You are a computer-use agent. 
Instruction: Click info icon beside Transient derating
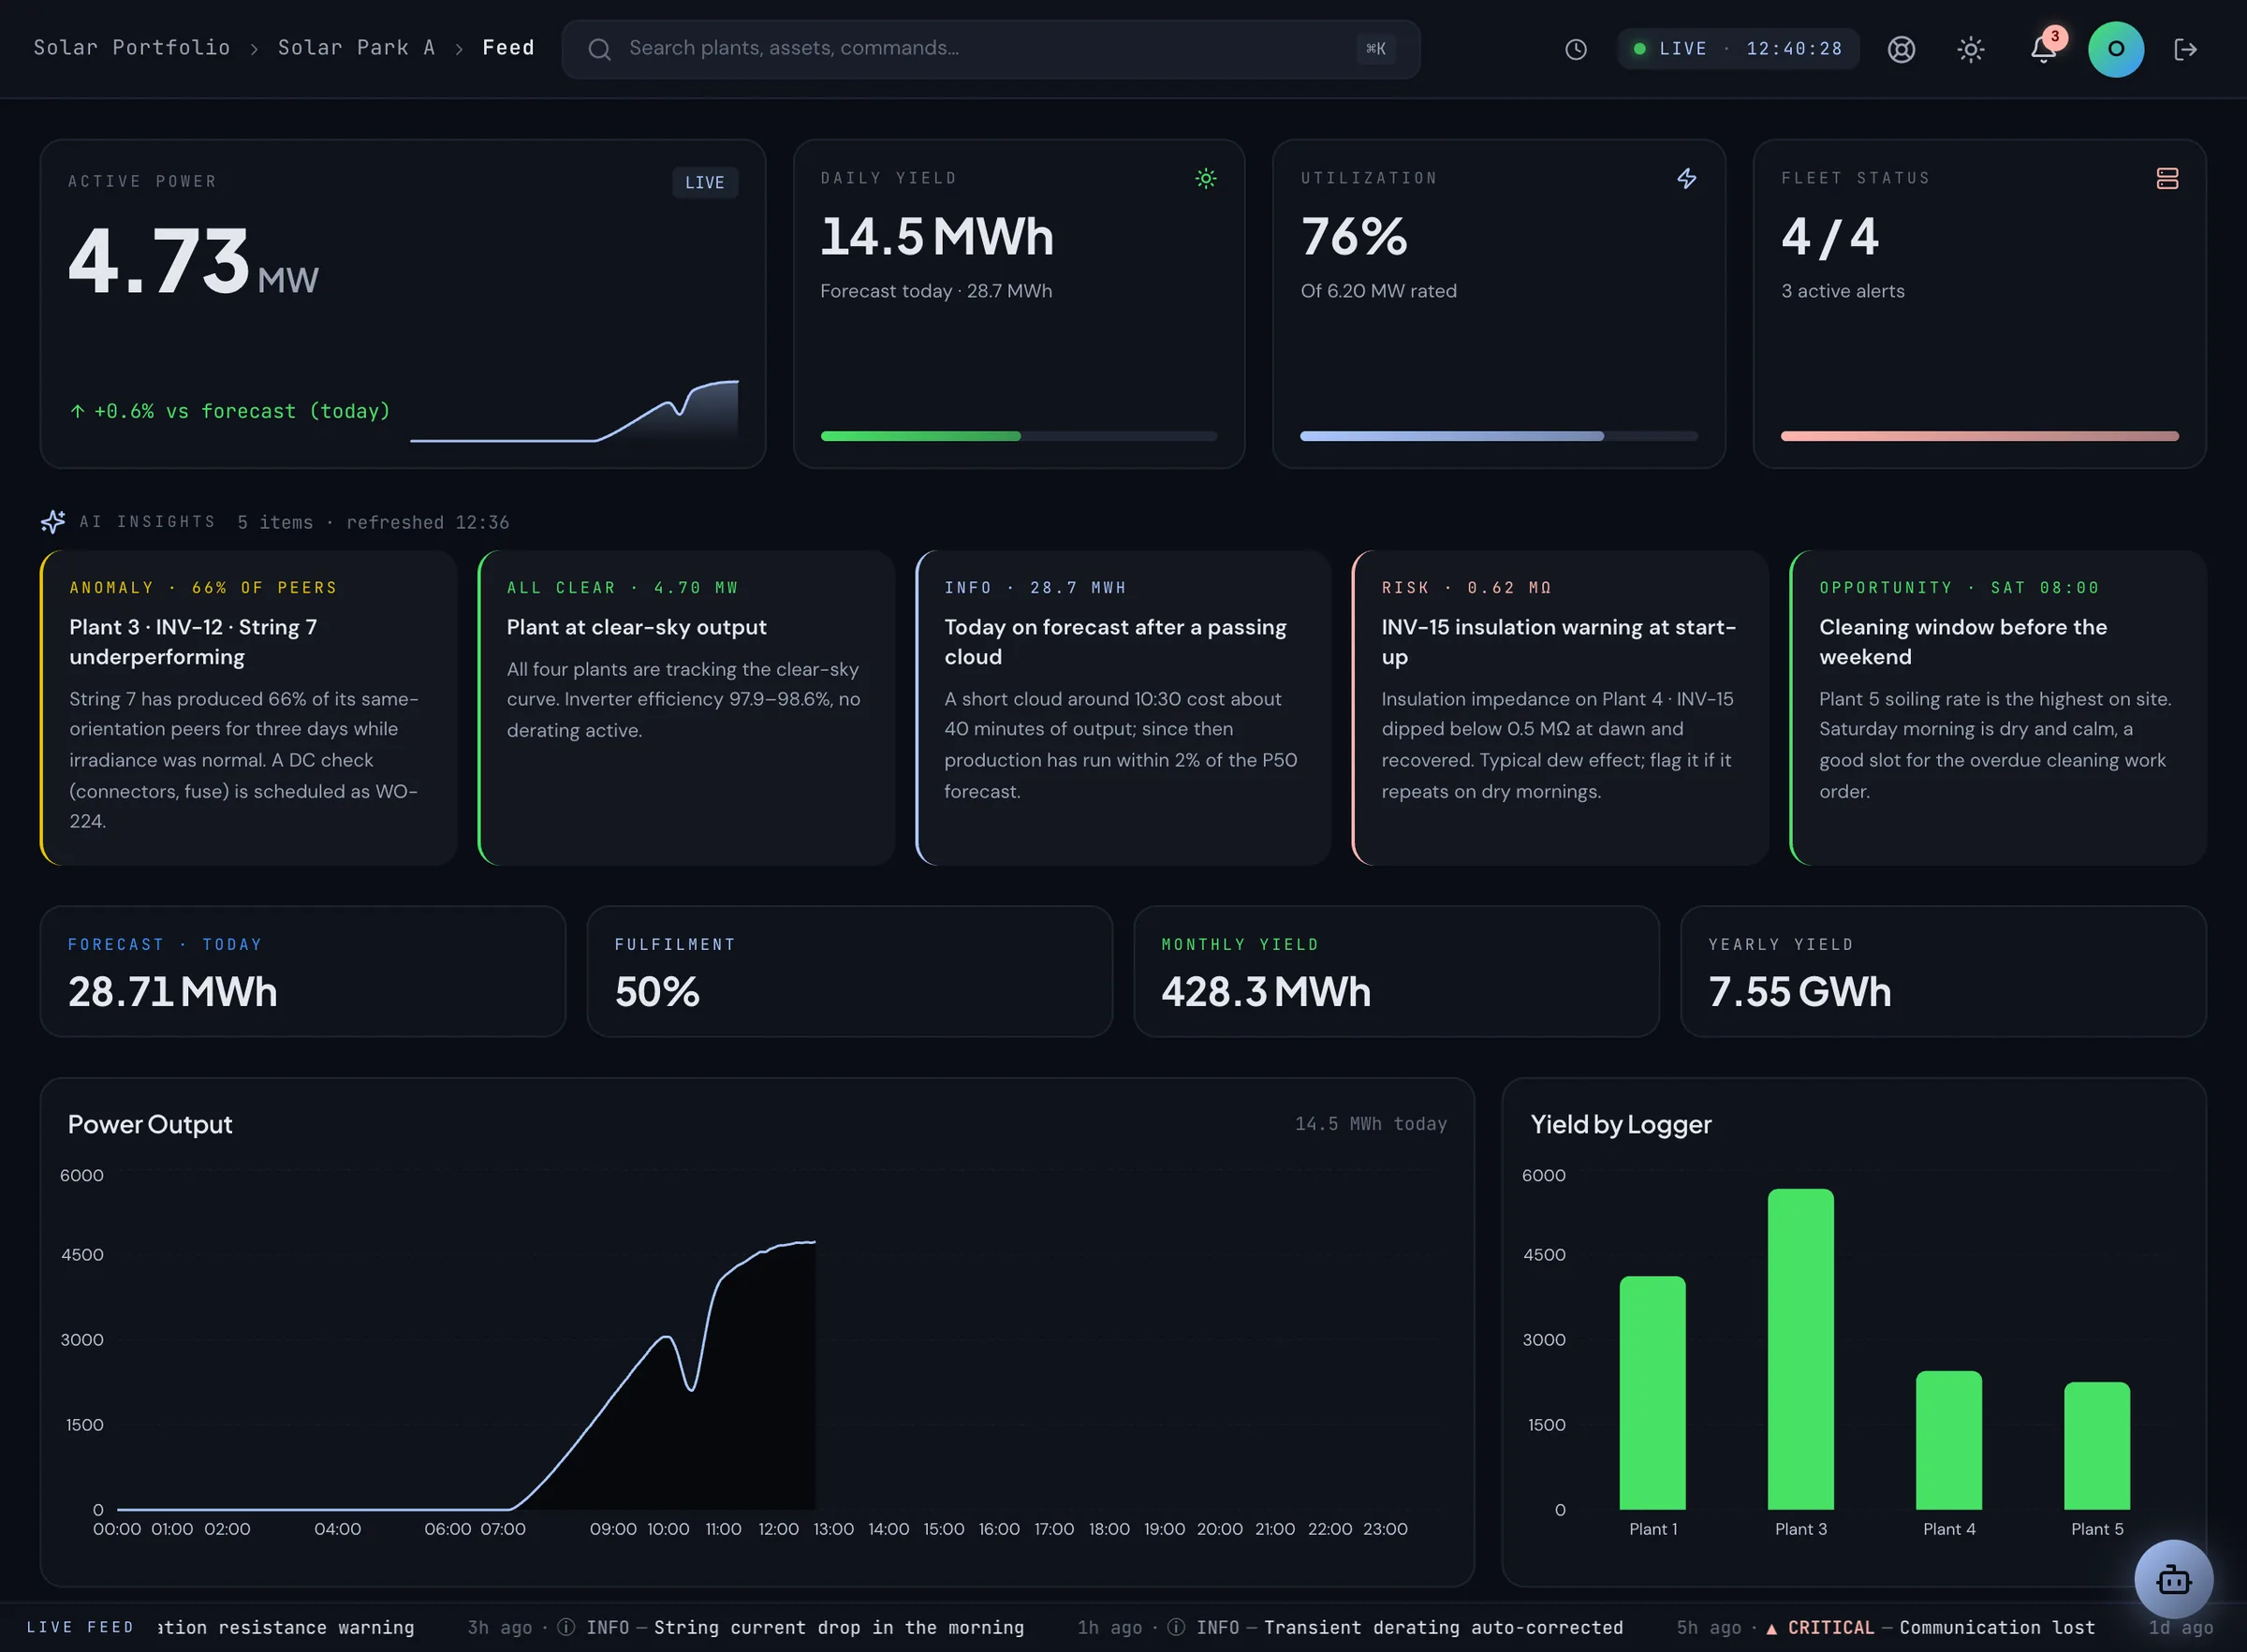pos(1176,1627)
